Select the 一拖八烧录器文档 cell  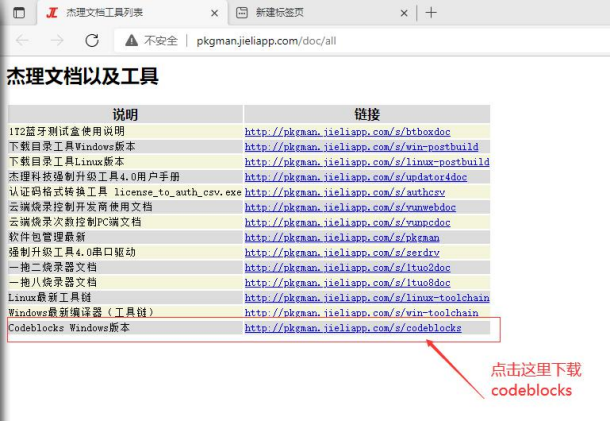click(125, 283)
